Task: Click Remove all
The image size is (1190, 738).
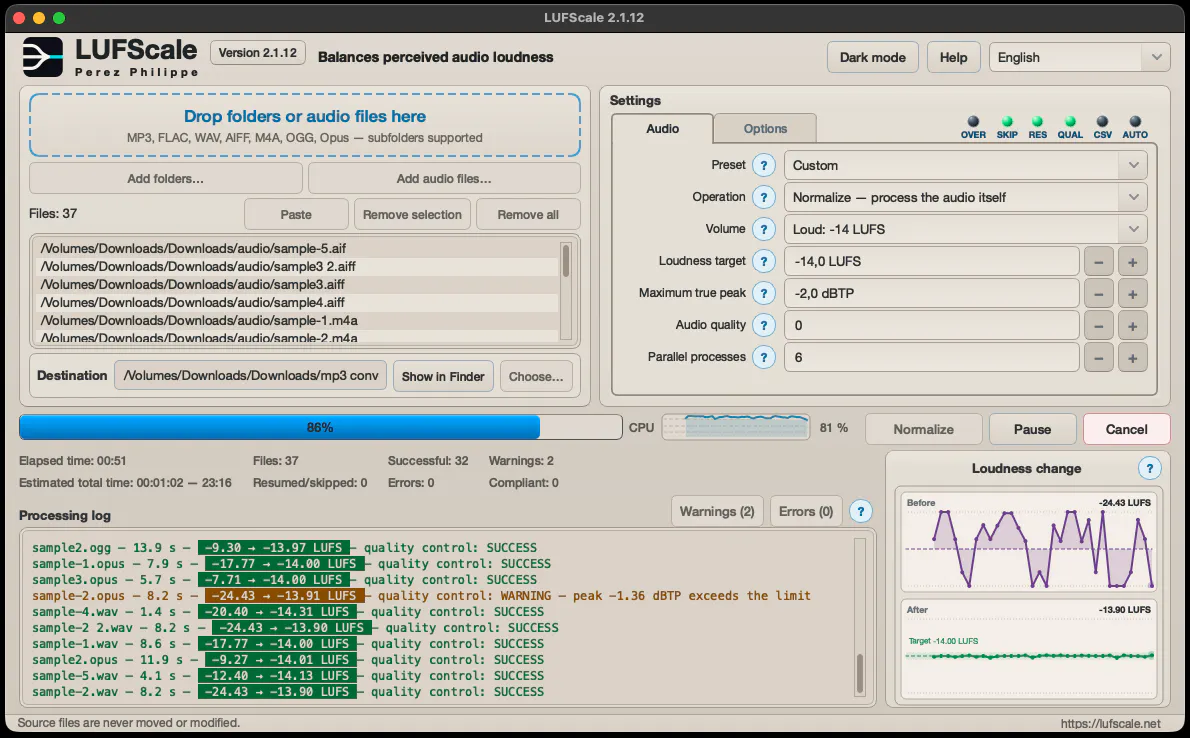Action: point(528,214)
